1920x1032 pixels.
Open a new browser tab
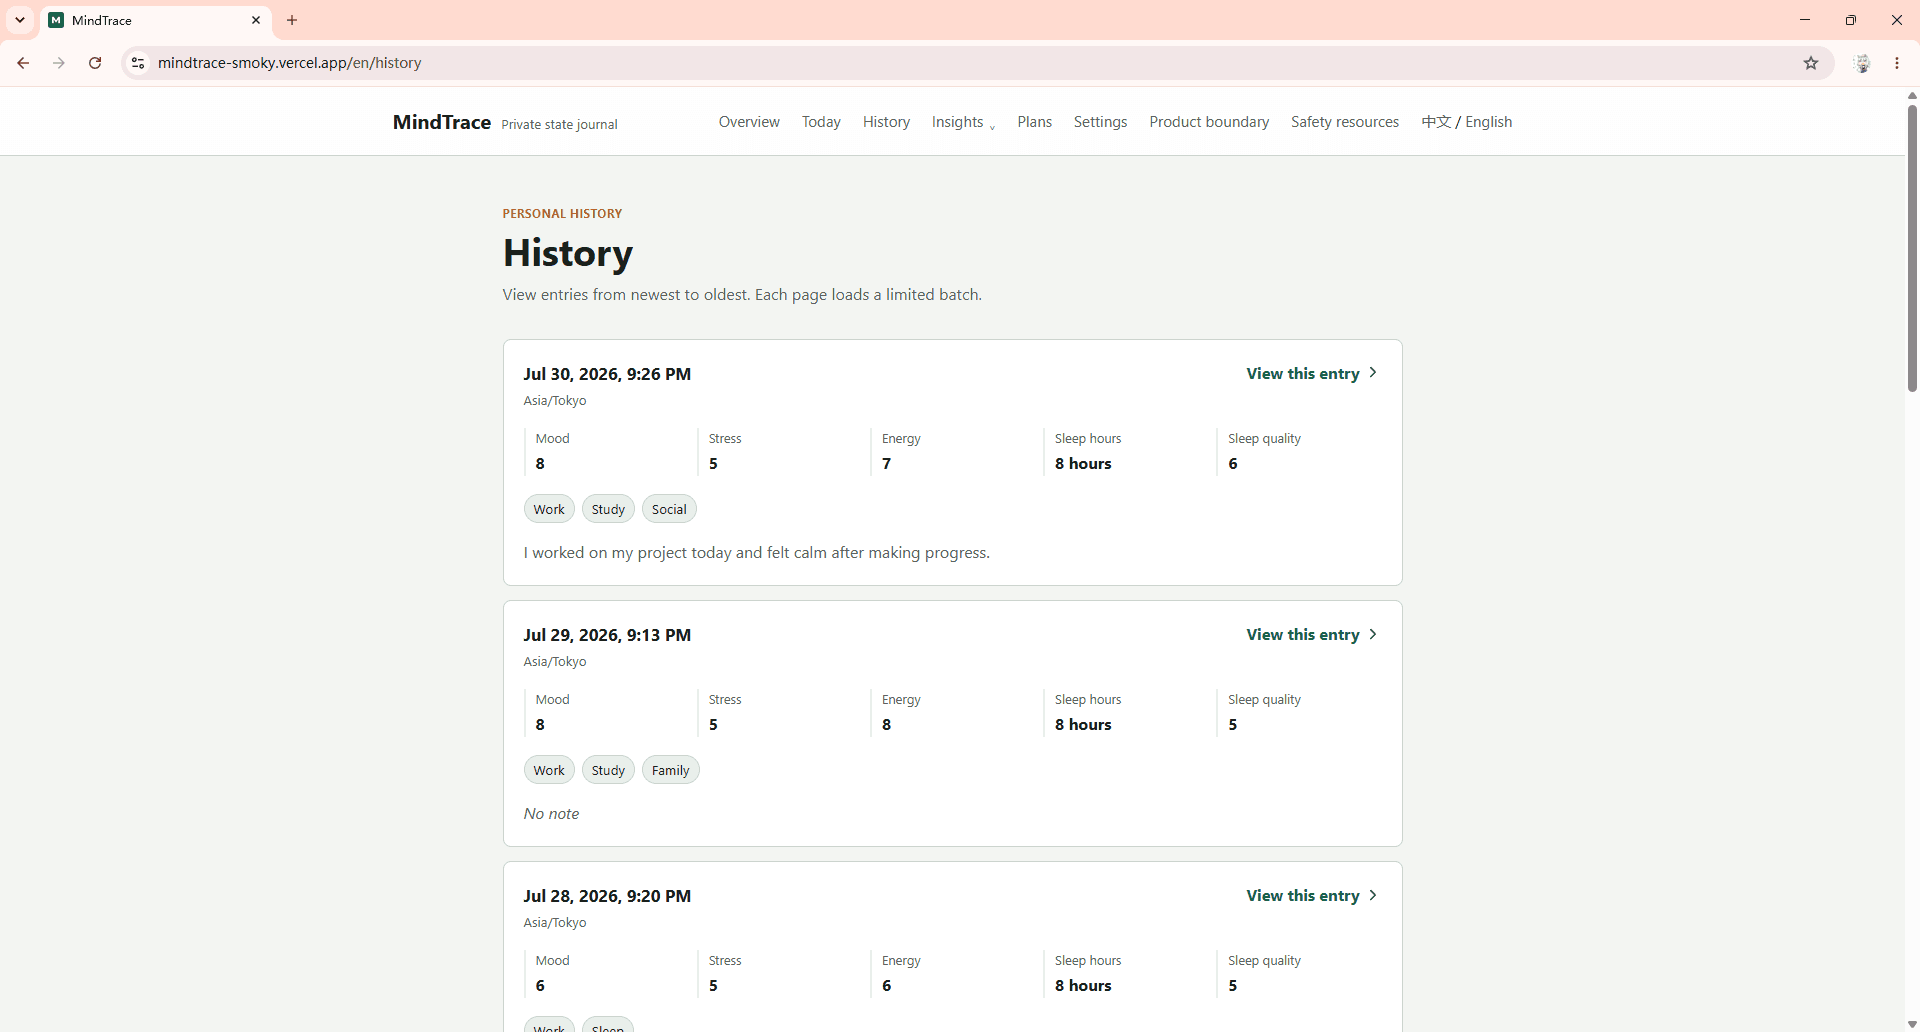292,20
